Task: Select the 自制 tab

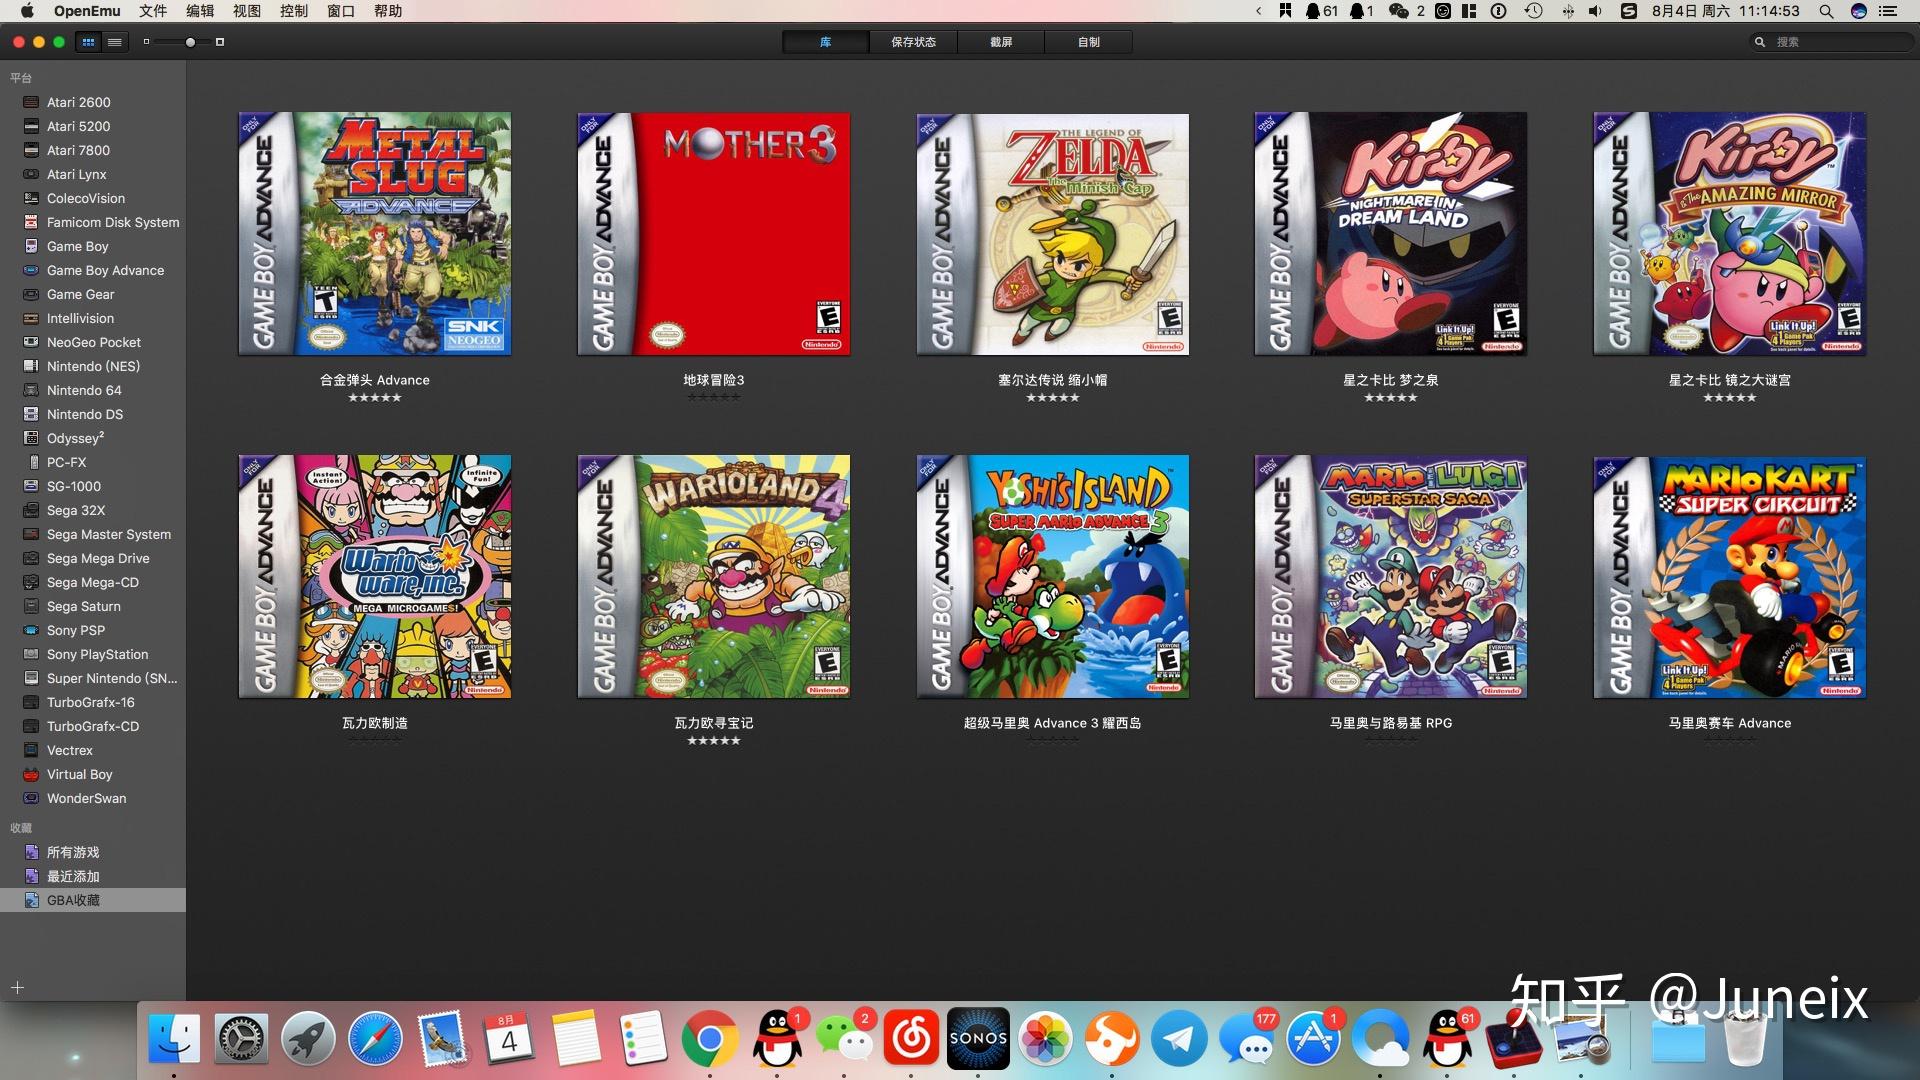Action: [1089, 42]
